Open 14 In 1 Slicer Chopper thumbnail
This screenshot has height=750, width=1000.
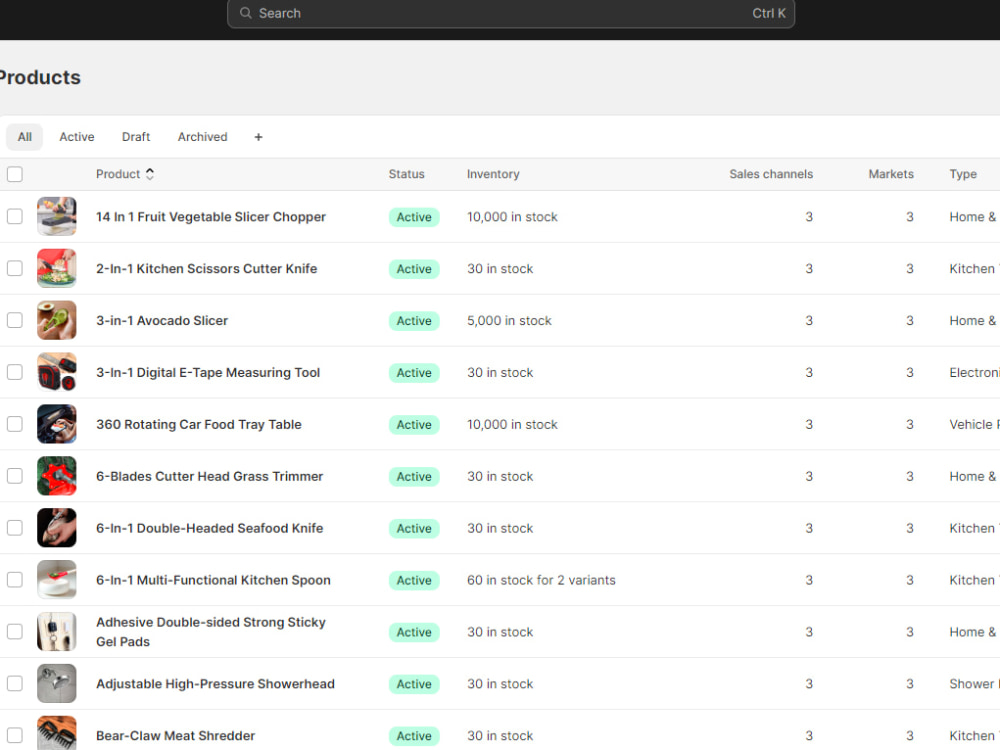pos(57,216)
